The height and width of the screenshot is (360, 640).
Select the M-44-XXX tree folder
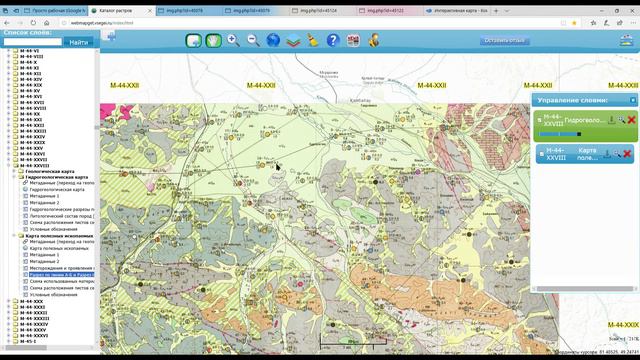pos(31,301)
